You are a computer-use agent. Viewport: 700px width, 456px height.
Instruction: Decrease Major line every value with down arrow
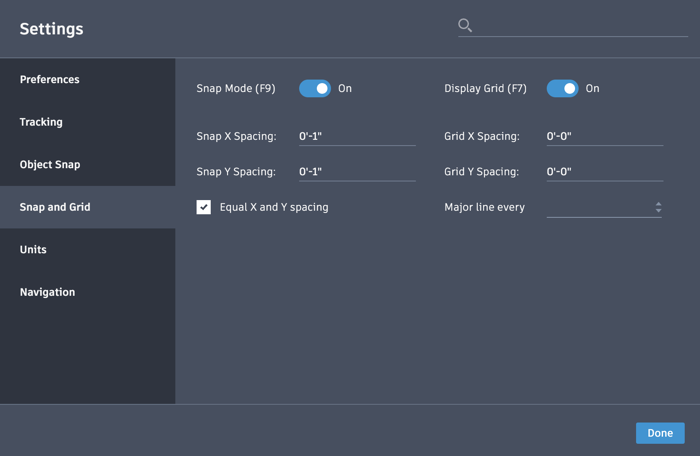click(x=658, y=211)
